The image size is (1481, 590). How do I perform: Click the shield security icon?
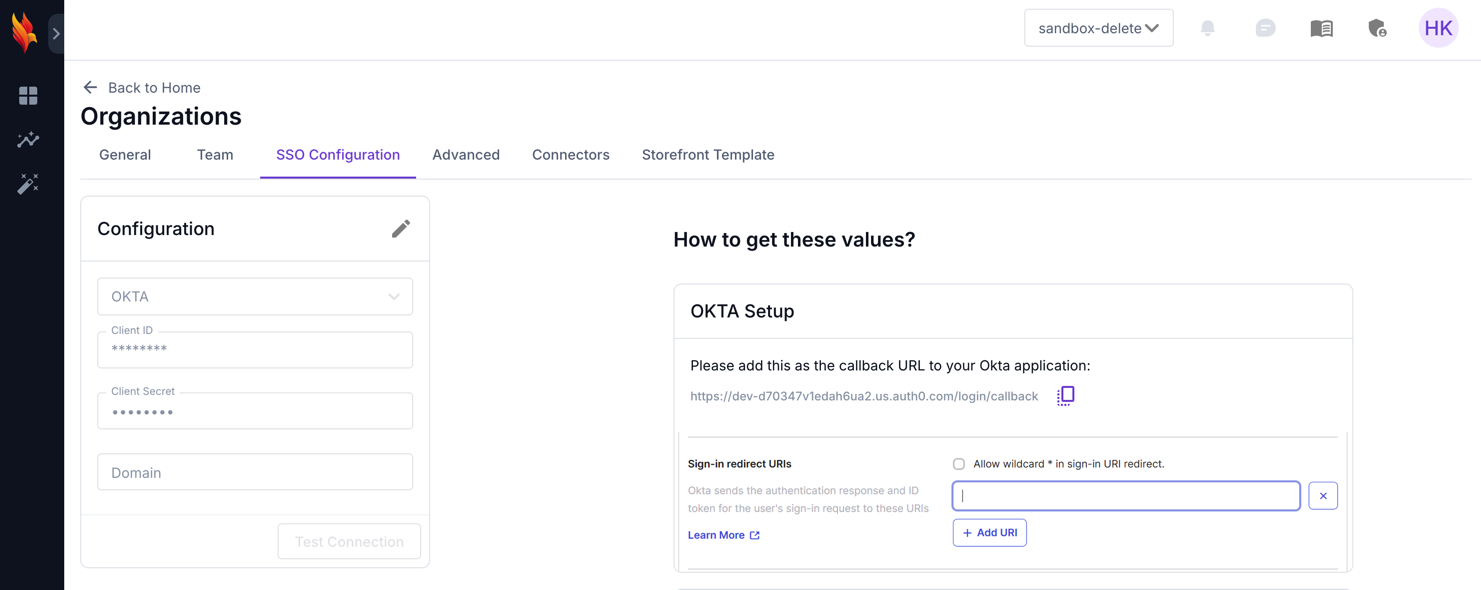point(1377,28)
